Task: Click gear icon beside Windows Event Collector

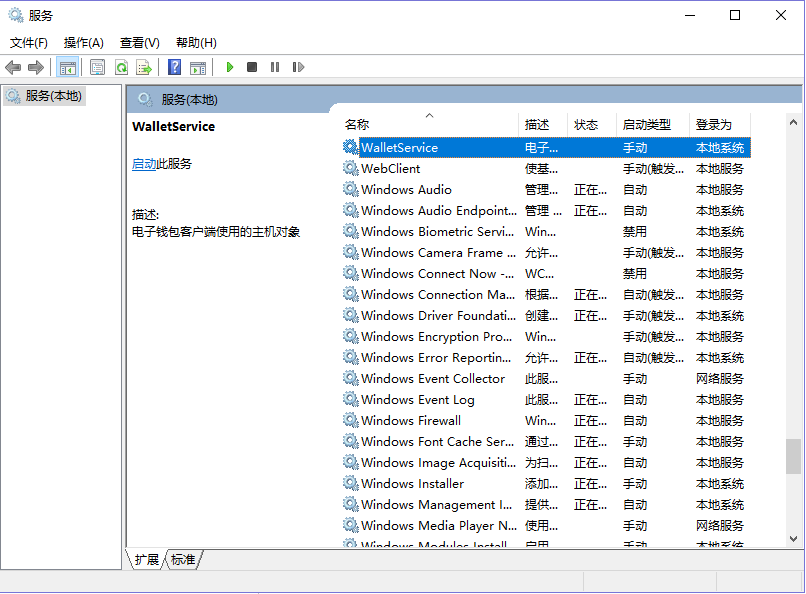Action: [351, 378]
